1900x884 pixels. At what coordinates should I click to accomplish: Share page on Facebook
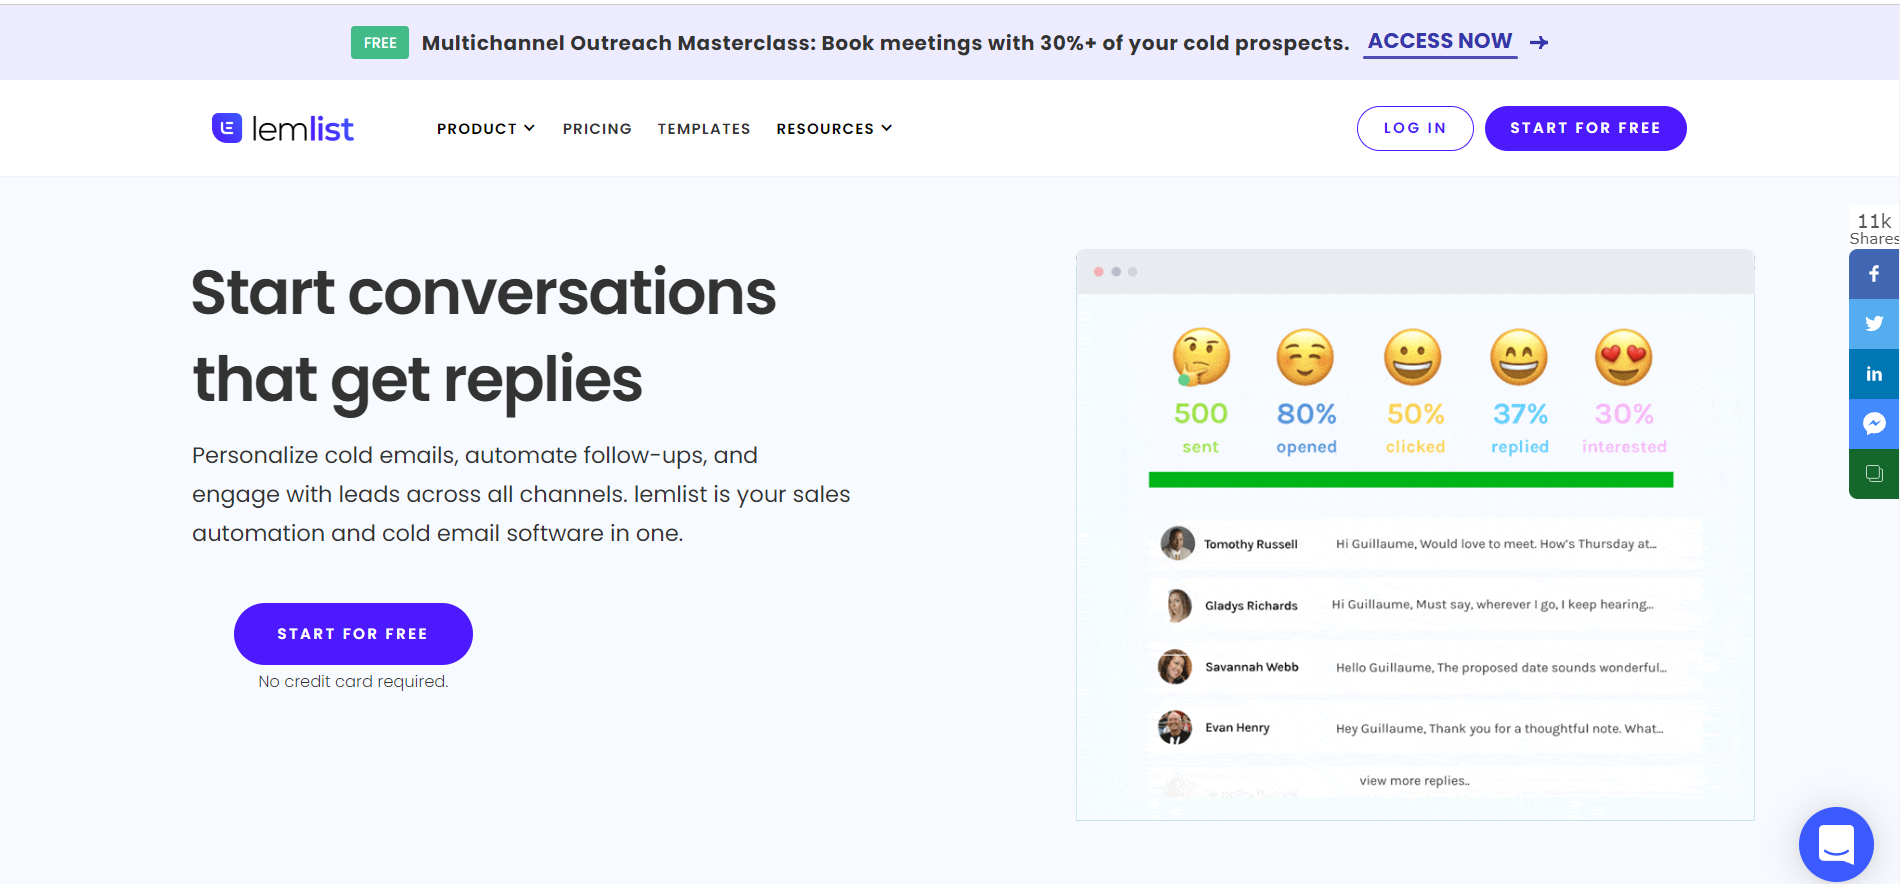pyautogui.click(x=1874, y=274)
